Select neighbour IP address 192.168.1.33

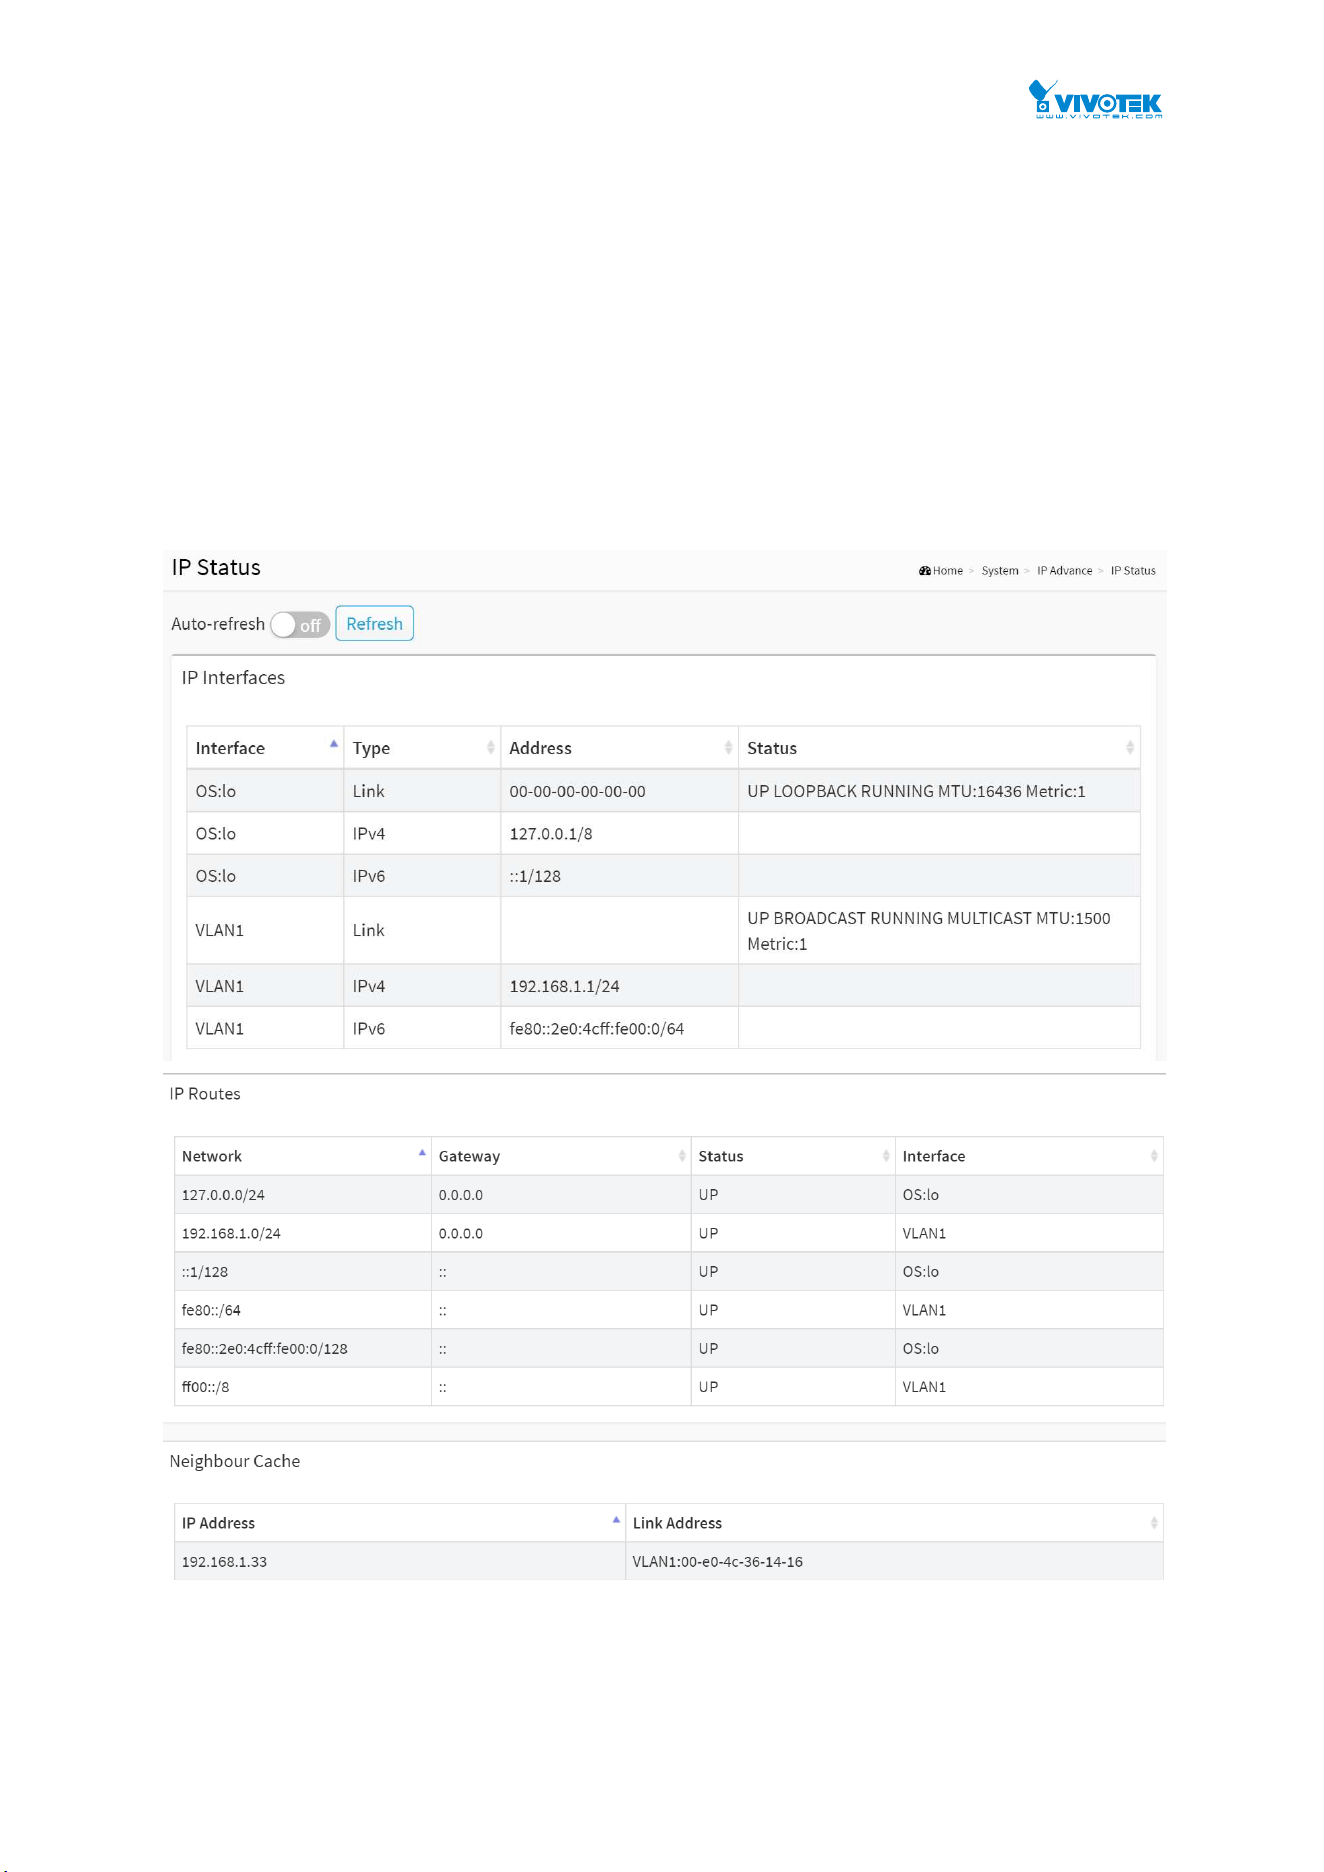[224, 1562]
